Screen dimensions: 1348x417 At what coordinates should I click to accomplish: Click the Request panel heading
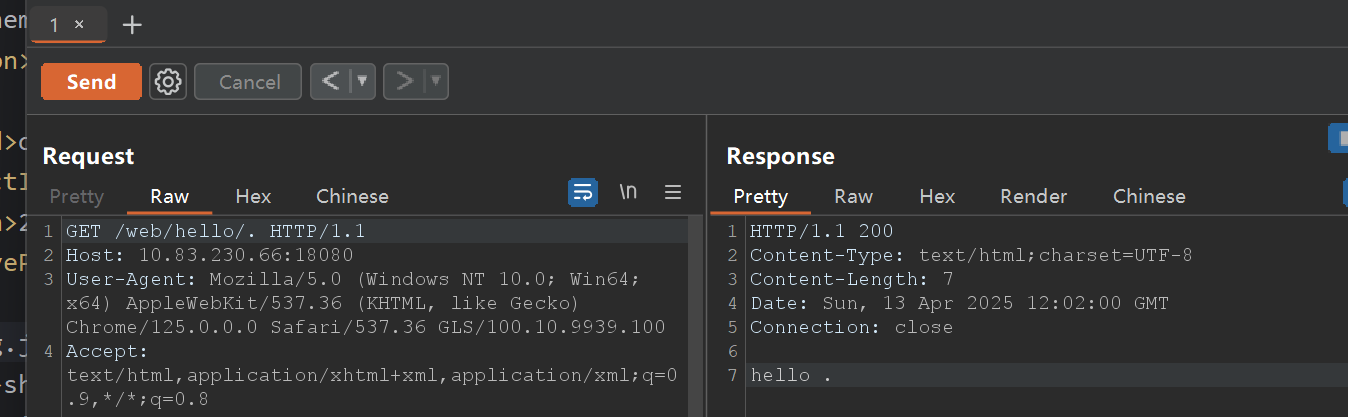(88, 156)
